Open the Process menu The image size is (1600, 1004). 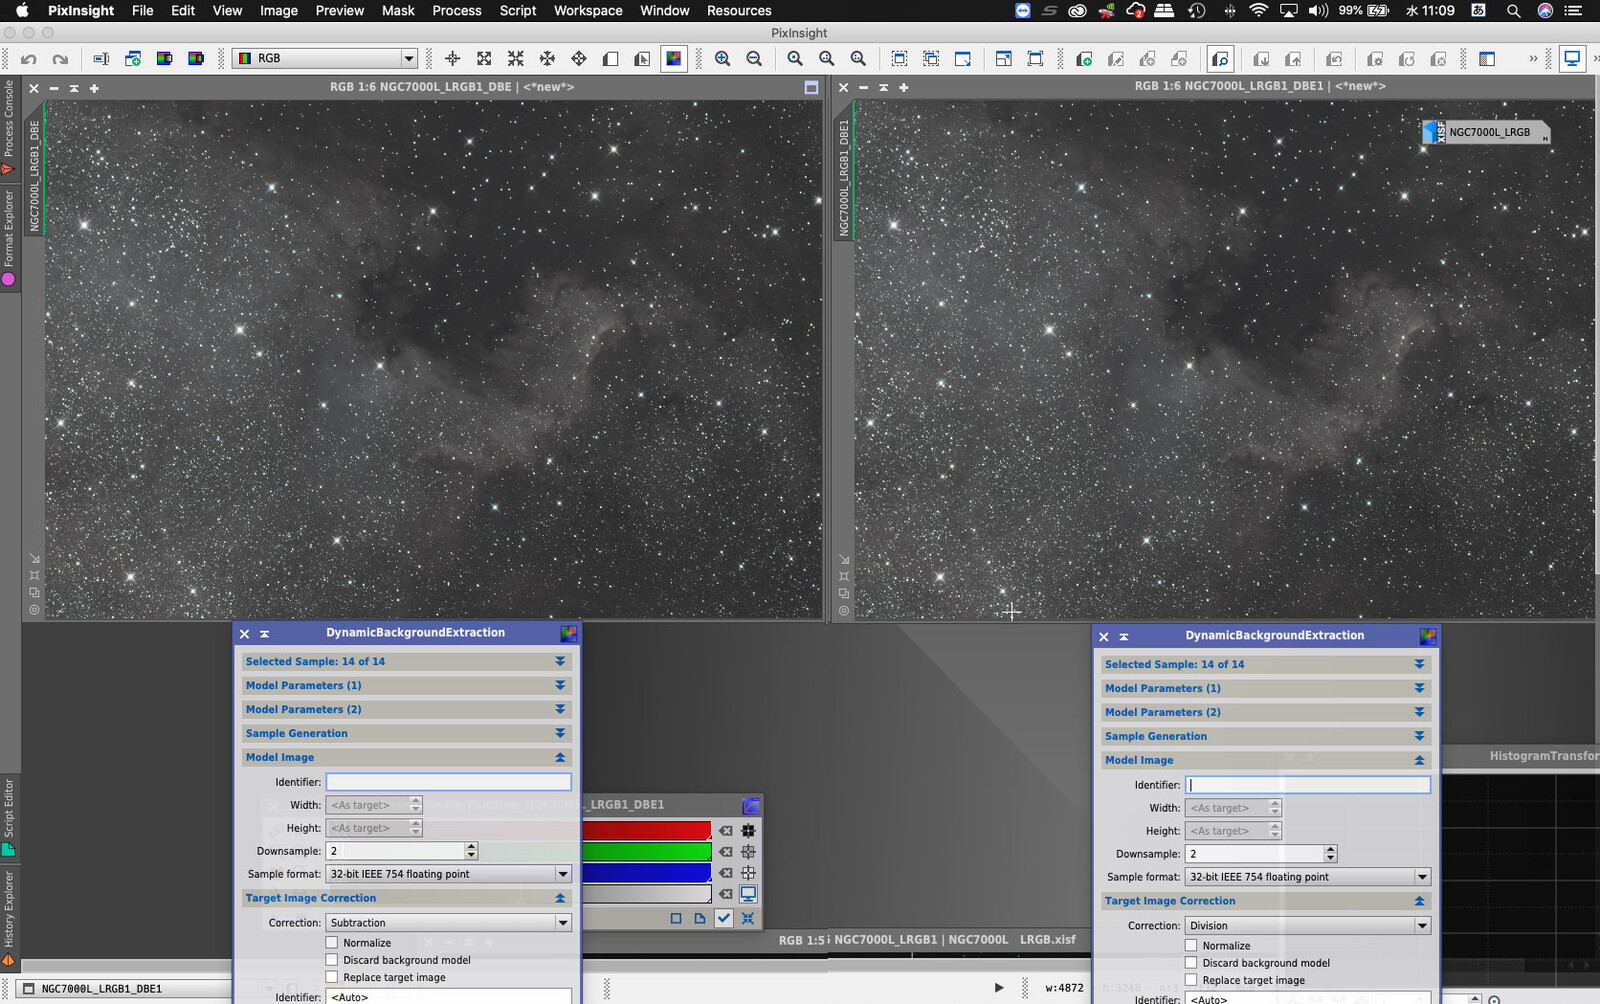coord(456,11)
